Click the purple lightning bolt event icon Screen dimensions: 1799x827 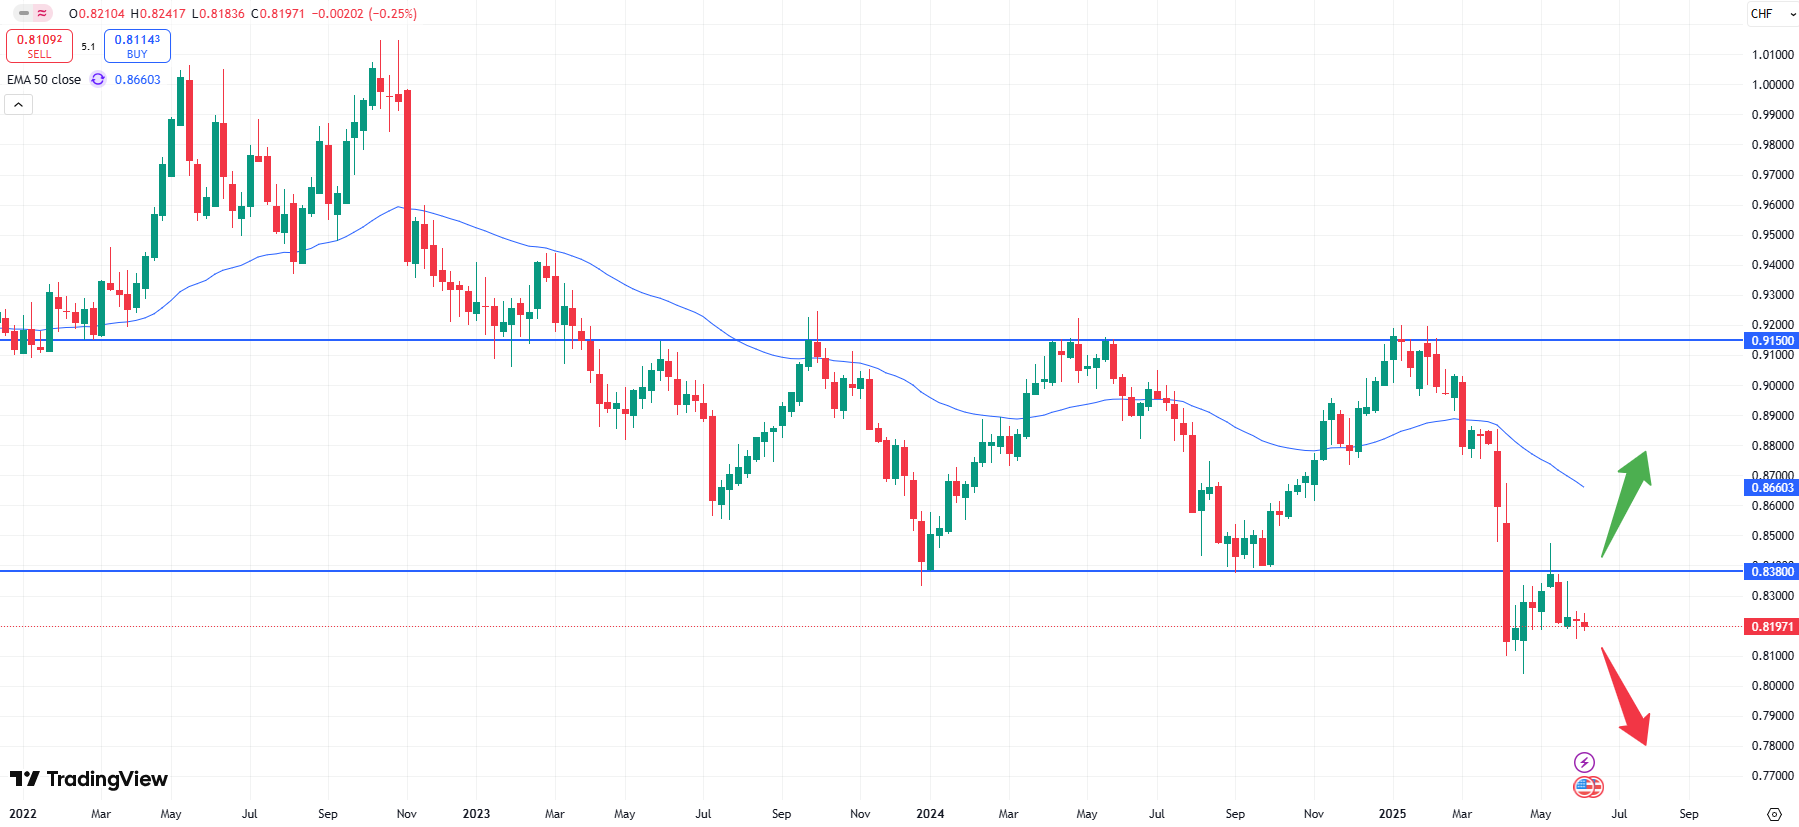click(1584, 762)
